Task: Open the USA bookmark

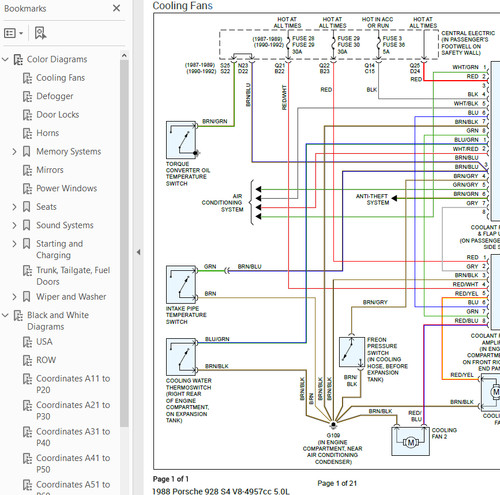Action: pos(44,342)
